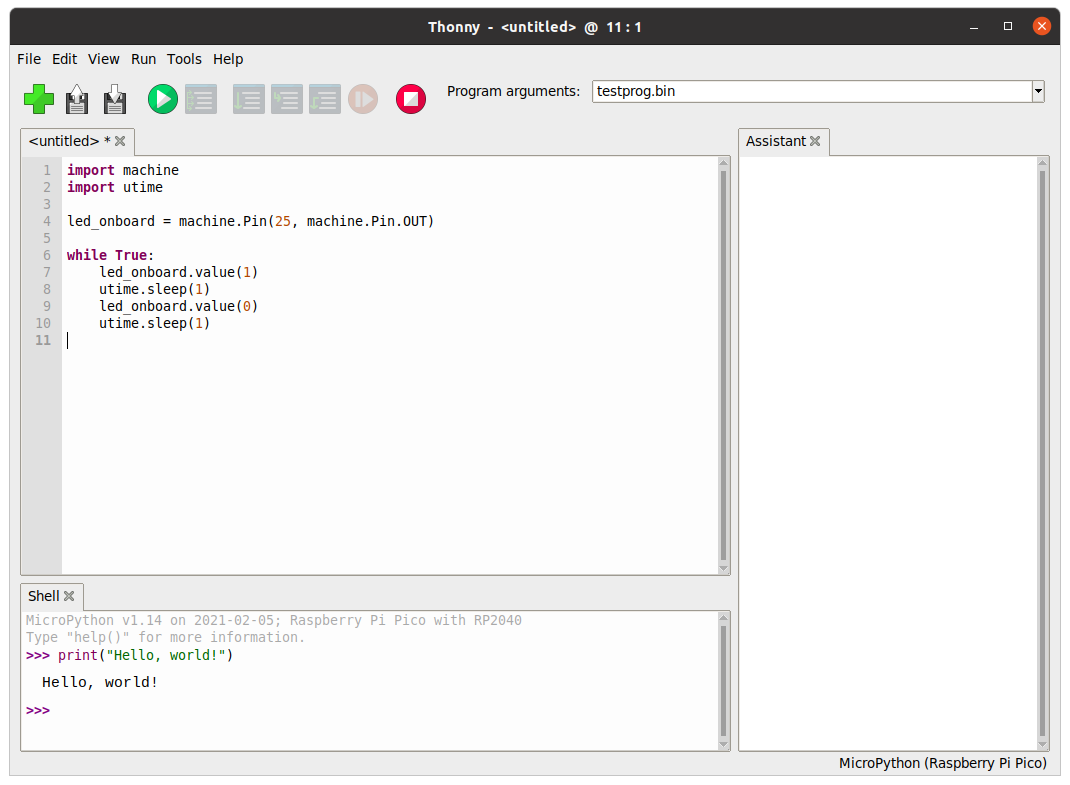This screenshot has height=785, width=1070.
Task: Click the Step out toolbar icon
Action: pos(324,99)
